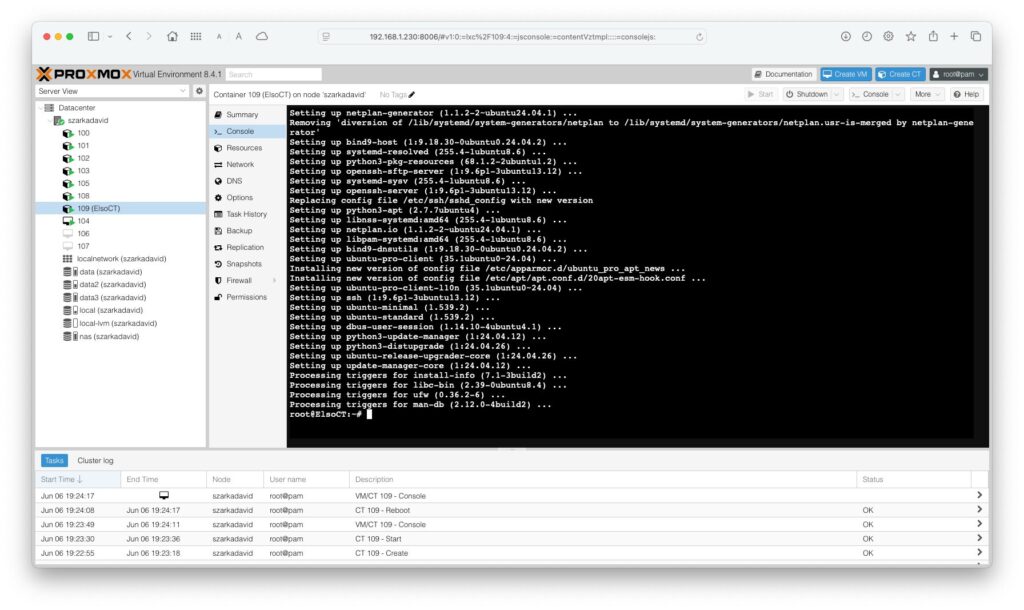1024x610 pixels.
Task: Open the Resources panel
Action: (247, 148)
